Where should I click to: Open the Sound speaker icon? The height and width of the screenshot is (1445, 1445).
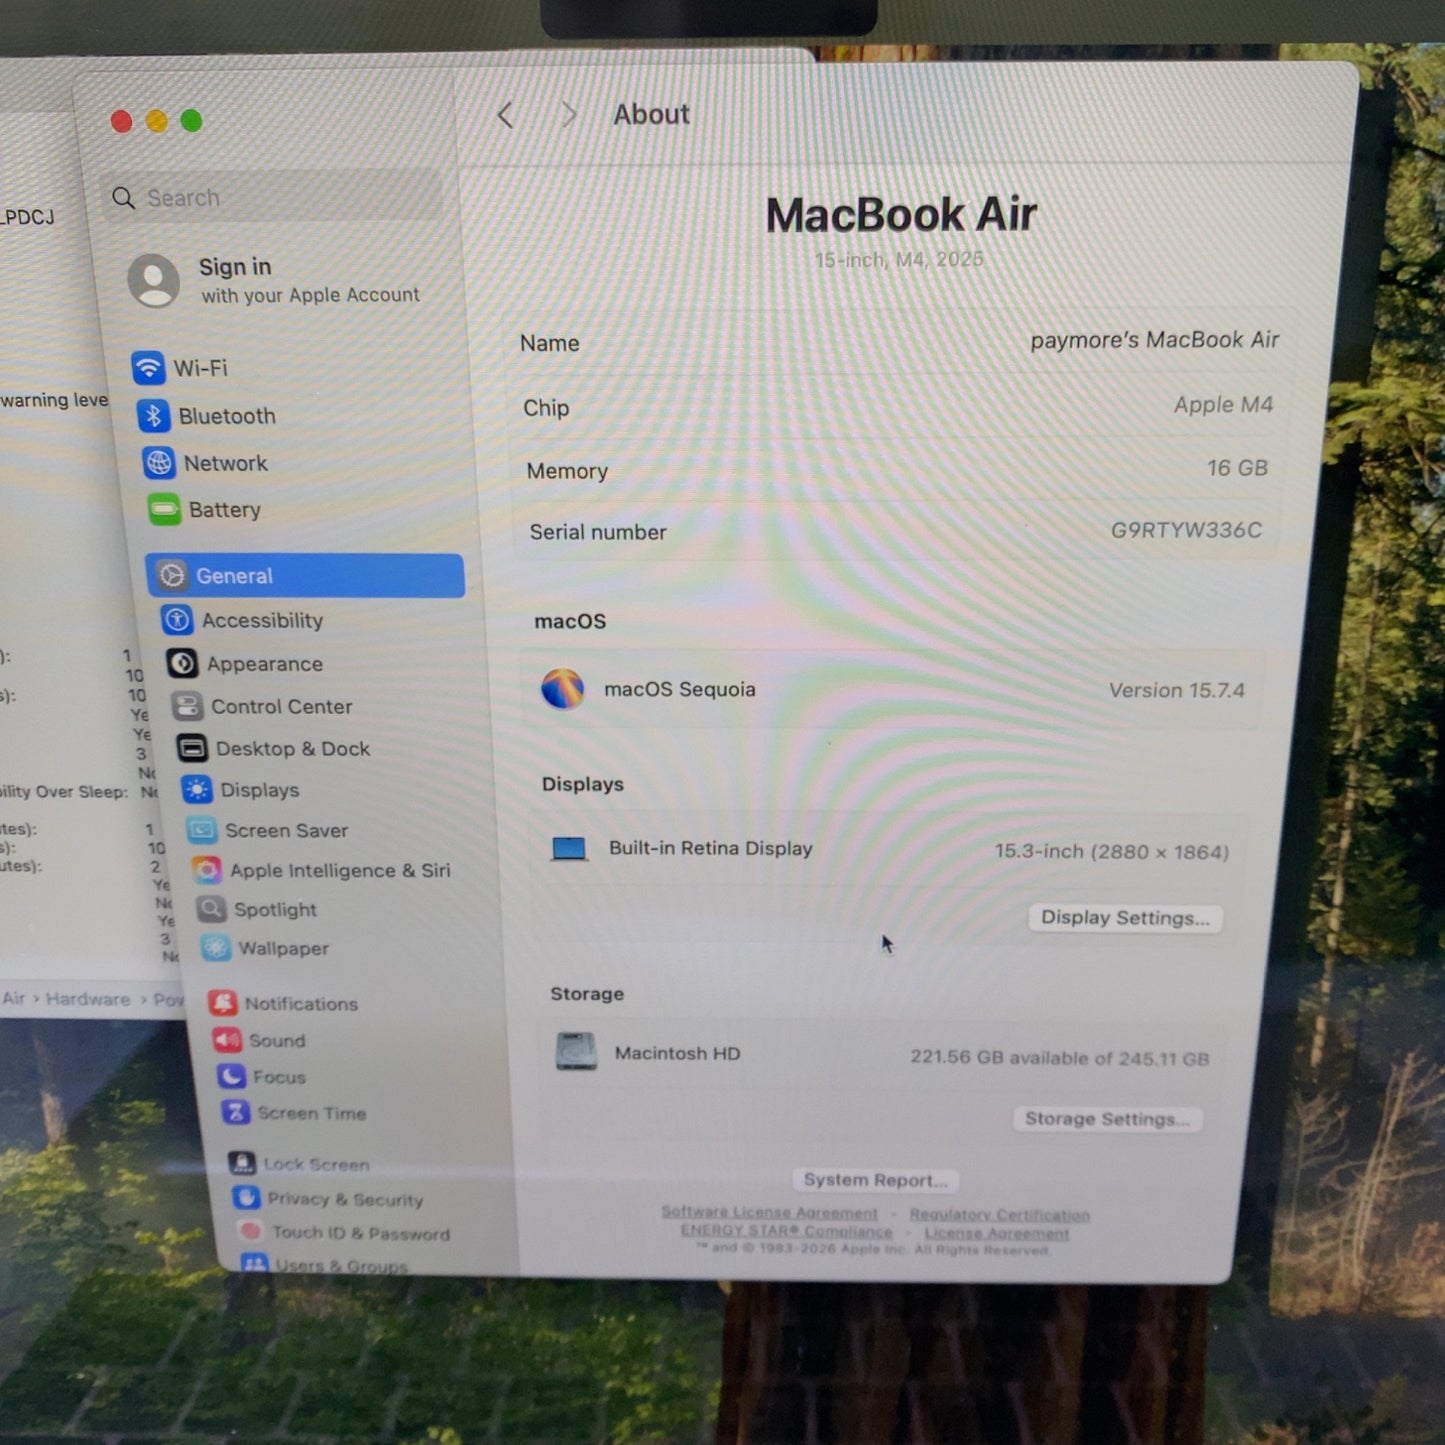(x=227, y=1040)
